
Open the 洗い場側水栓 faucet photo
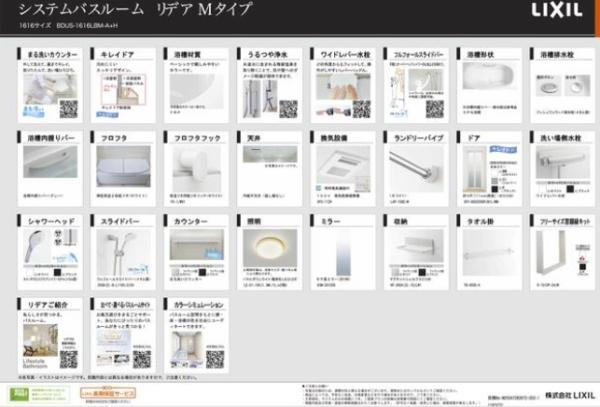point(563,163)
